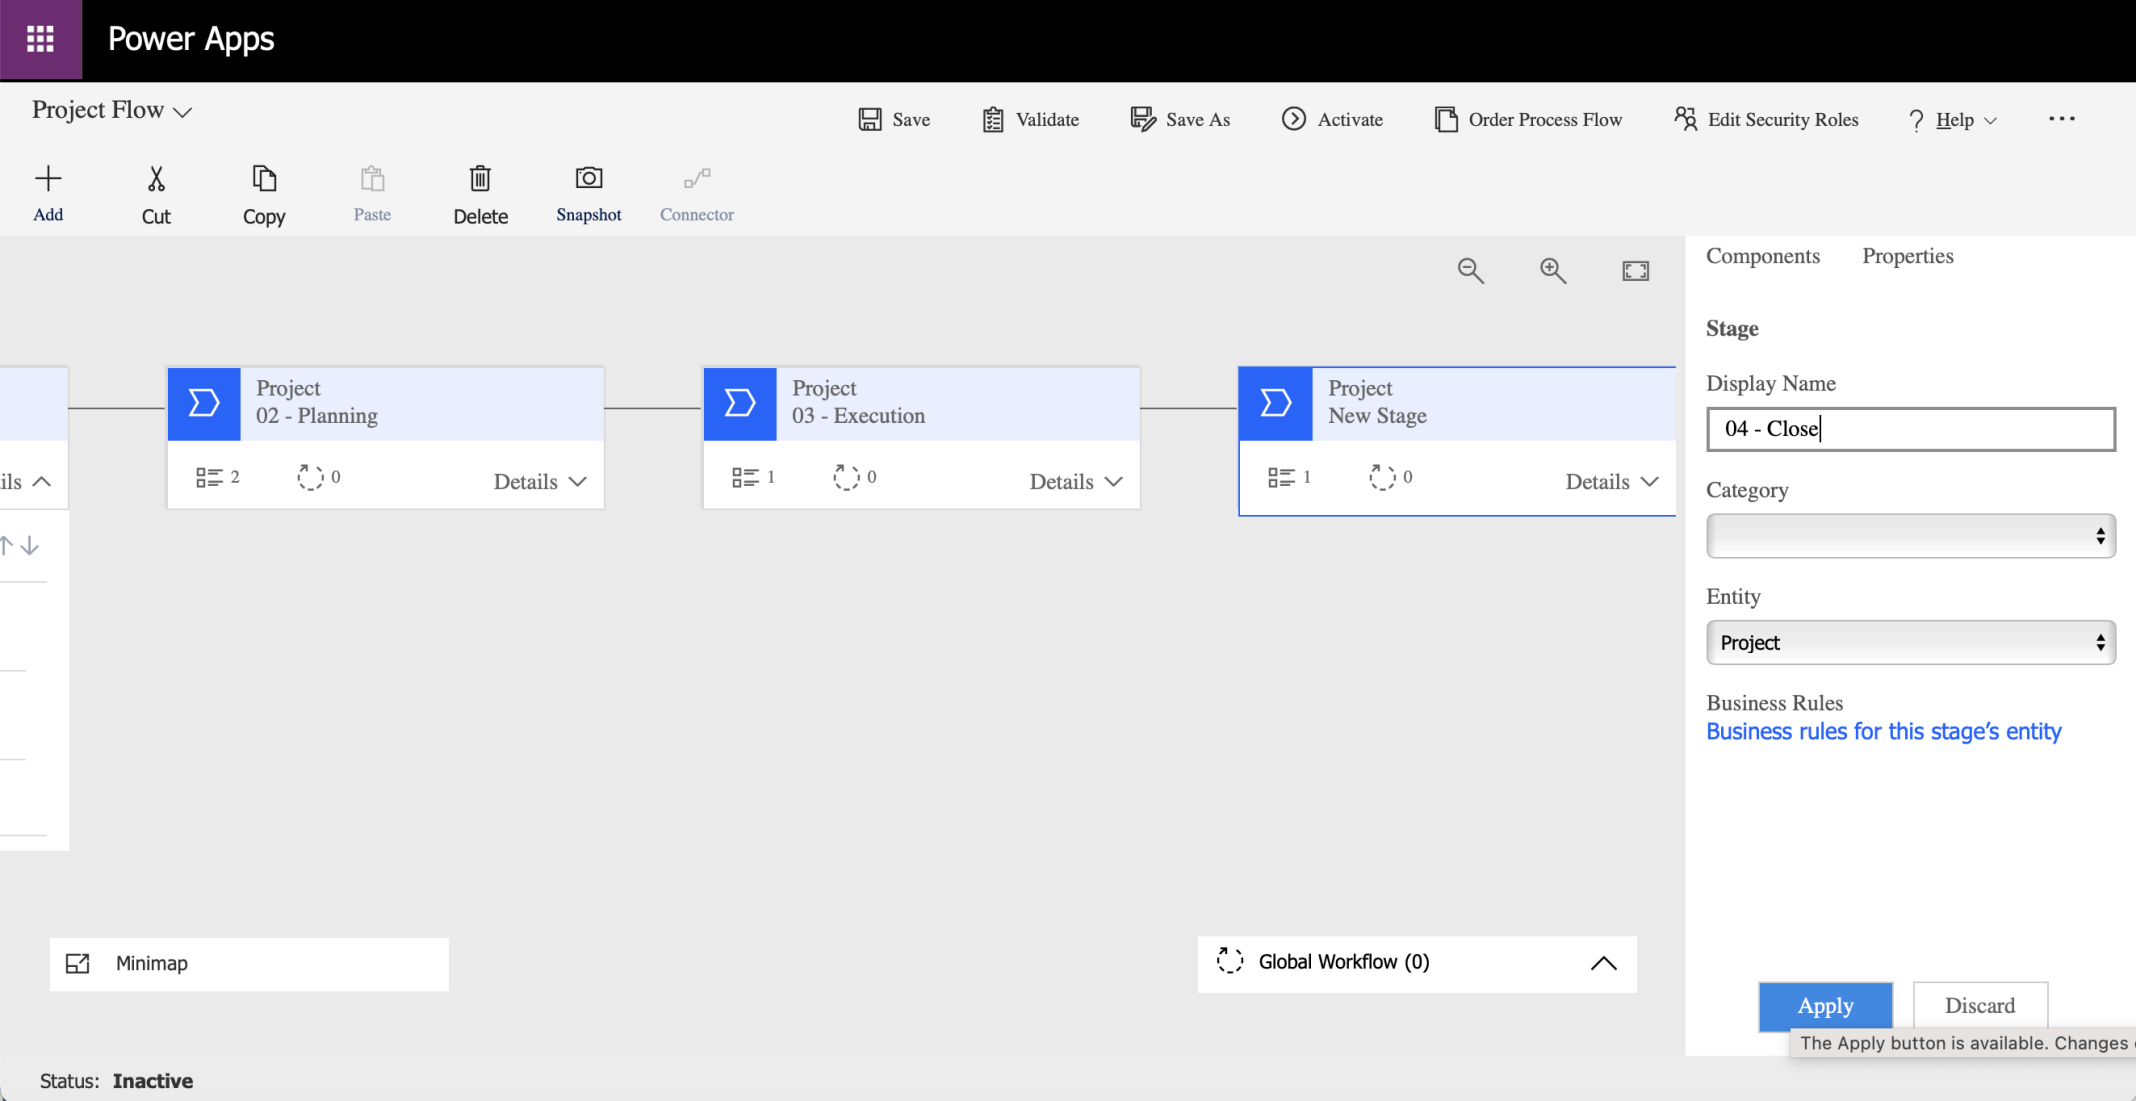2136x1101 pixels.
Task: Click the zoom out magnifier icon
Action: 1470,271
